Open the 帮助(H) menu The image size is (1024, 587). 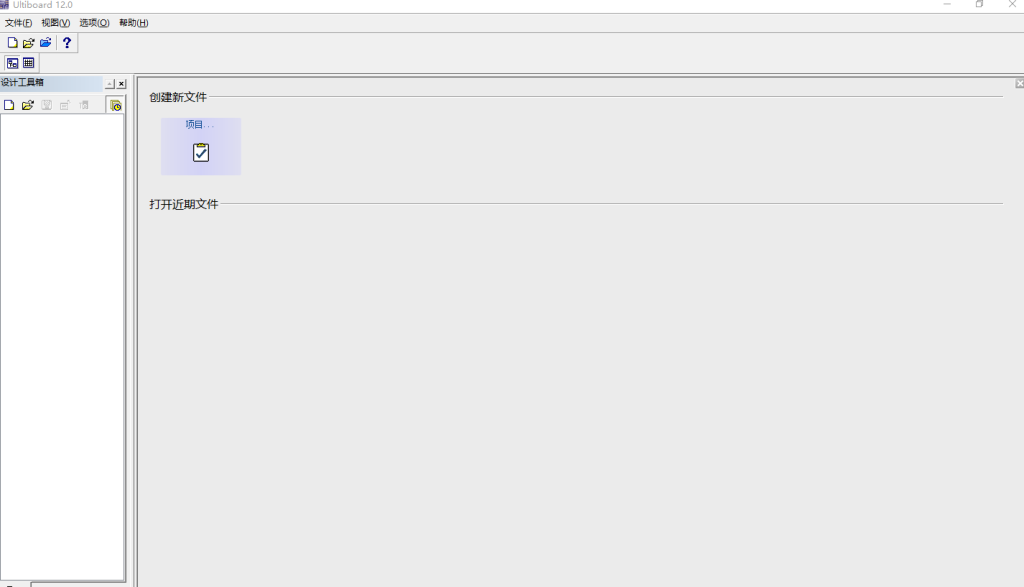(133, 23)
